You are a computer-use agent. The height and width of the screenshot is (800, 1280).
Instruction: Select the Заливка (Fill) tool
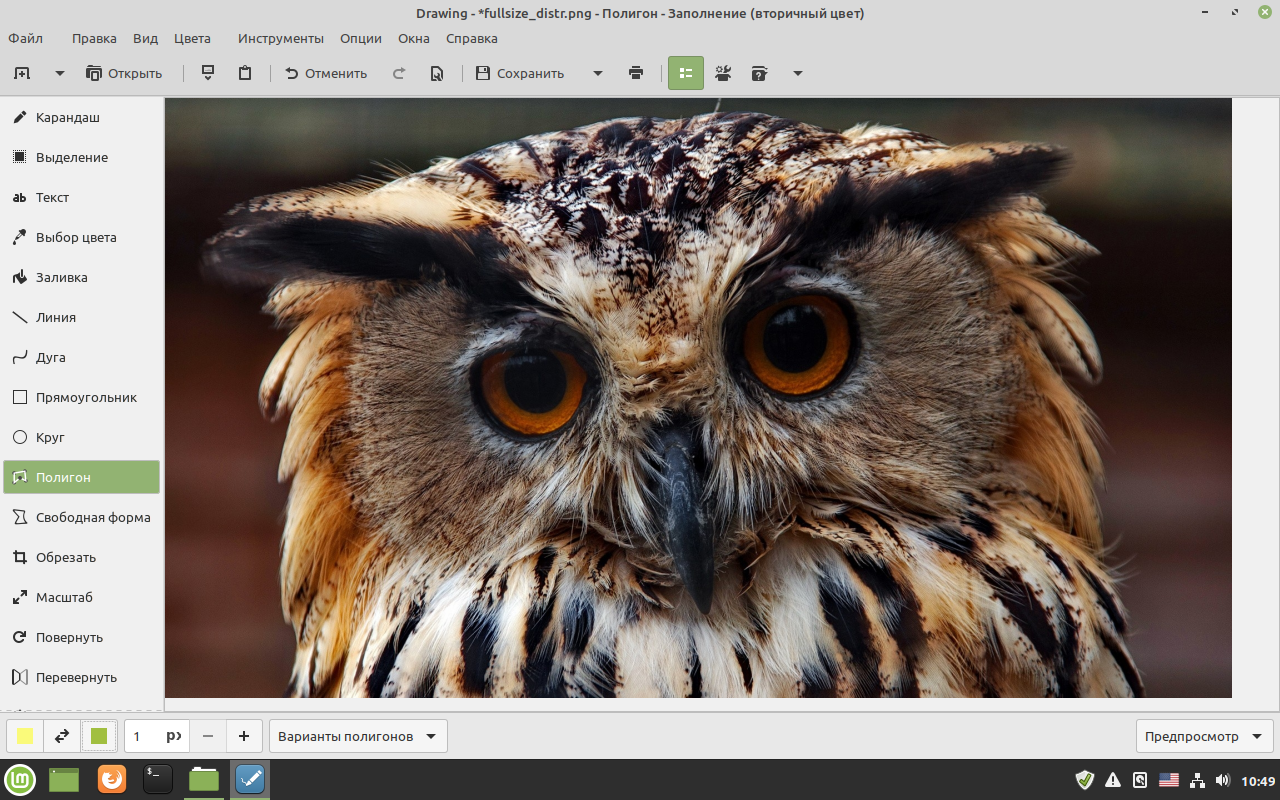[x=63, y=277]
